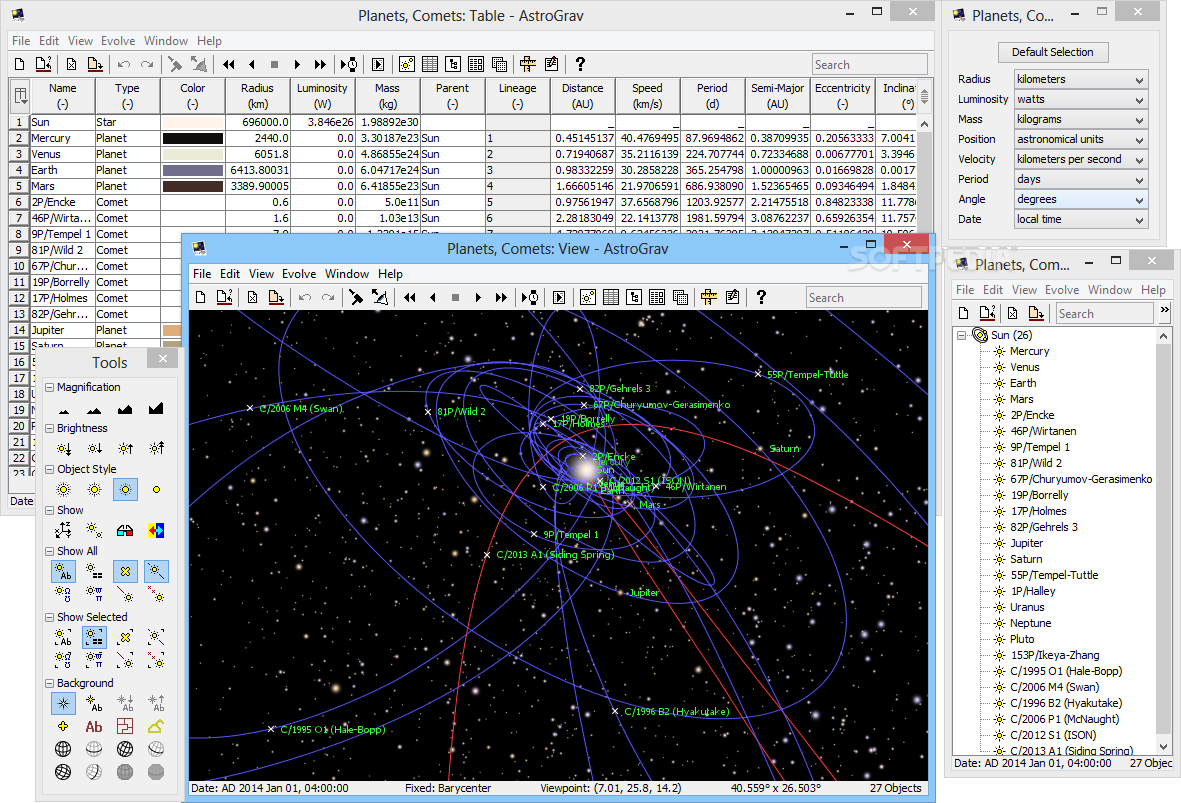Click the Name column header in the table
Image resolution: width=1181 pixels, height=803 pixels.
tap(63, 96)
